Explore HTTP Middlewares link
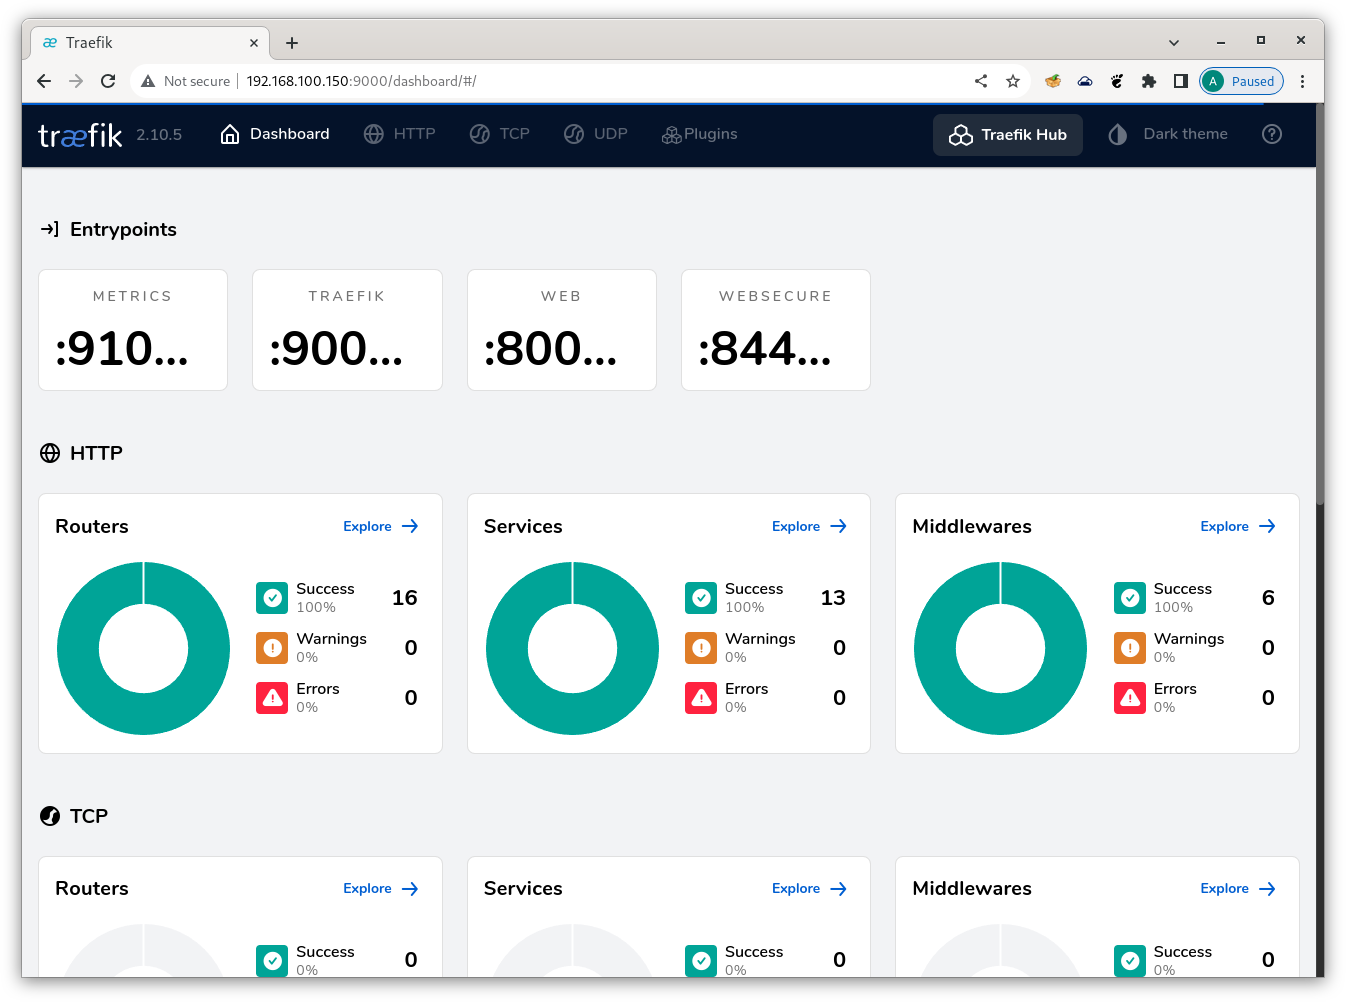1346x1002 pixels. pos(1238,526)
